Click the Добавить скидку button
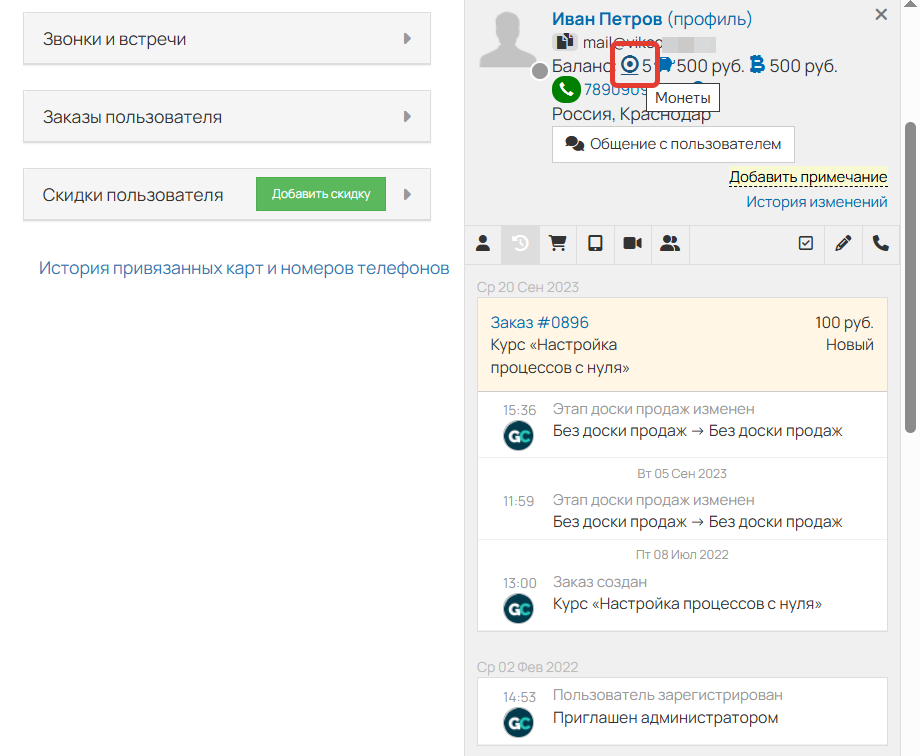The width and height of the screenshot is (920, 756). 320,193
